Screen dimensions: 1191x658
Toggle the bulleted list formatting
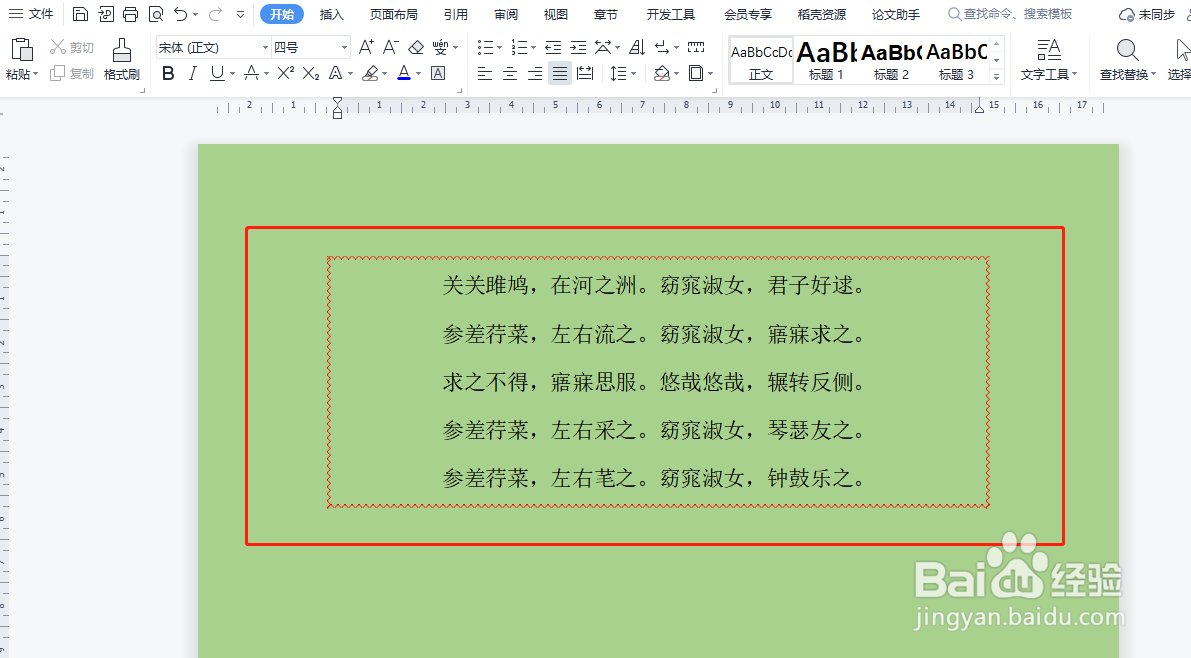[x=486, y=46]
